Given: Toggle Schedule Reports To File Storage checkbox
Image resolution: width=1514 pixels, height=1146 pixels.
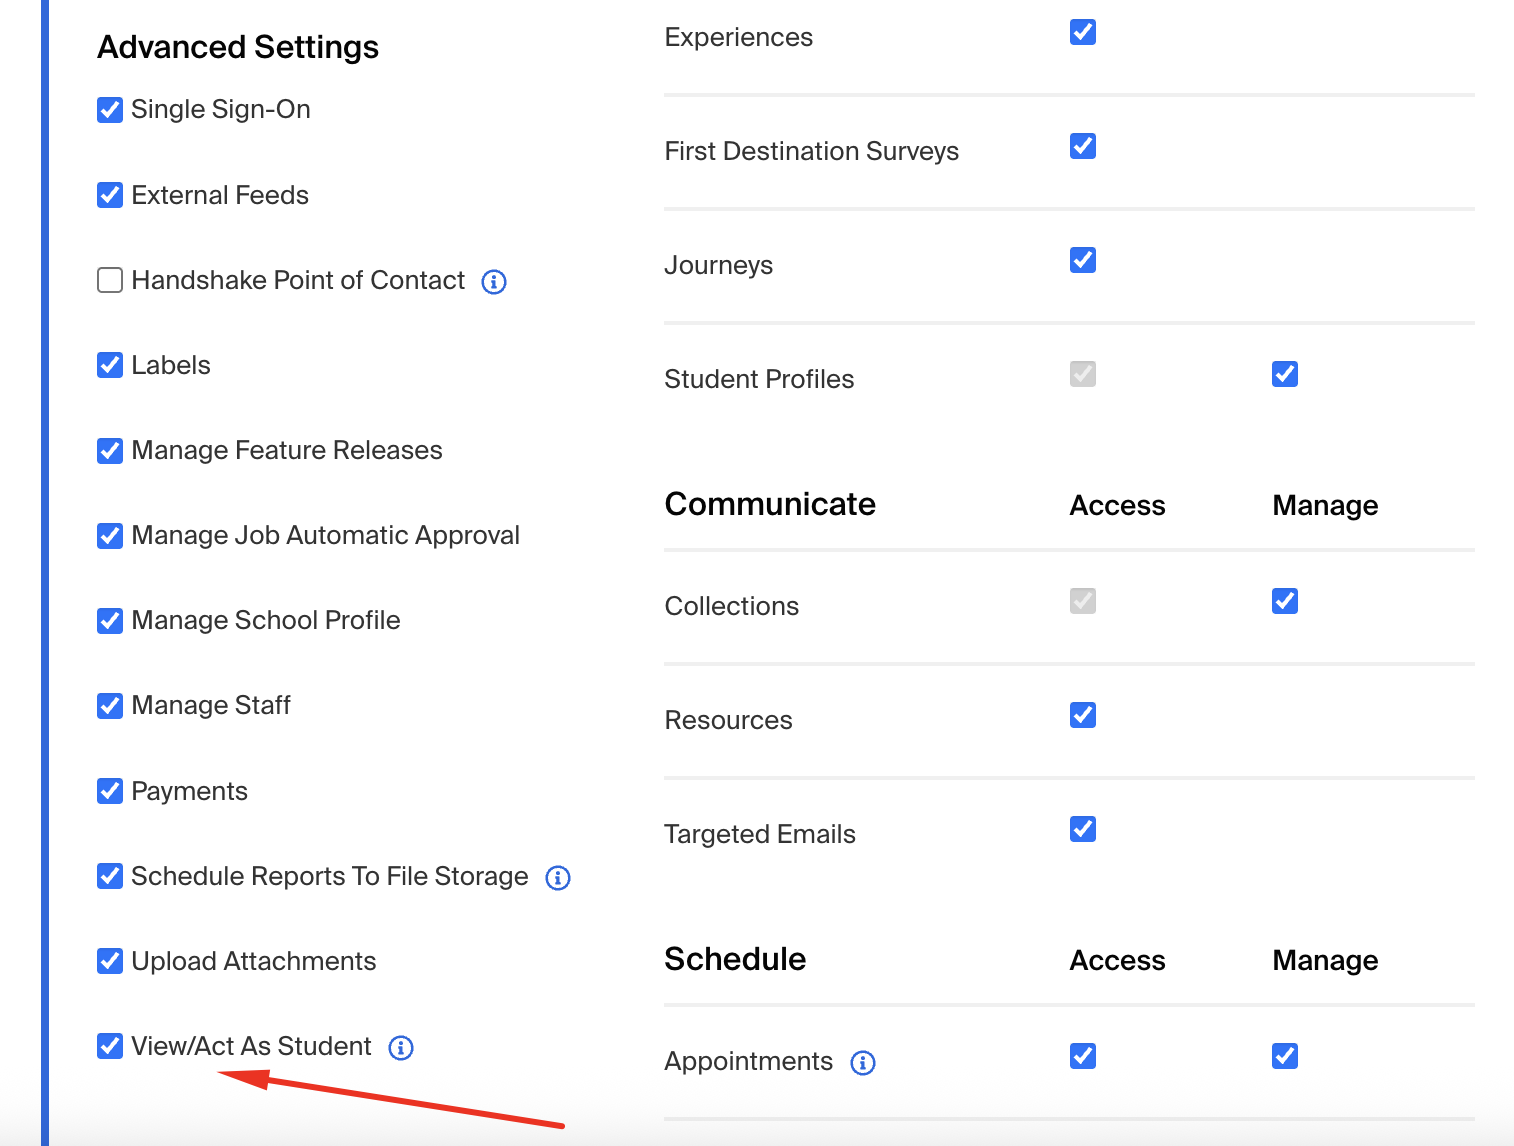Looking at the screenshot, I should pyautogui.click(x=110, y=876).
